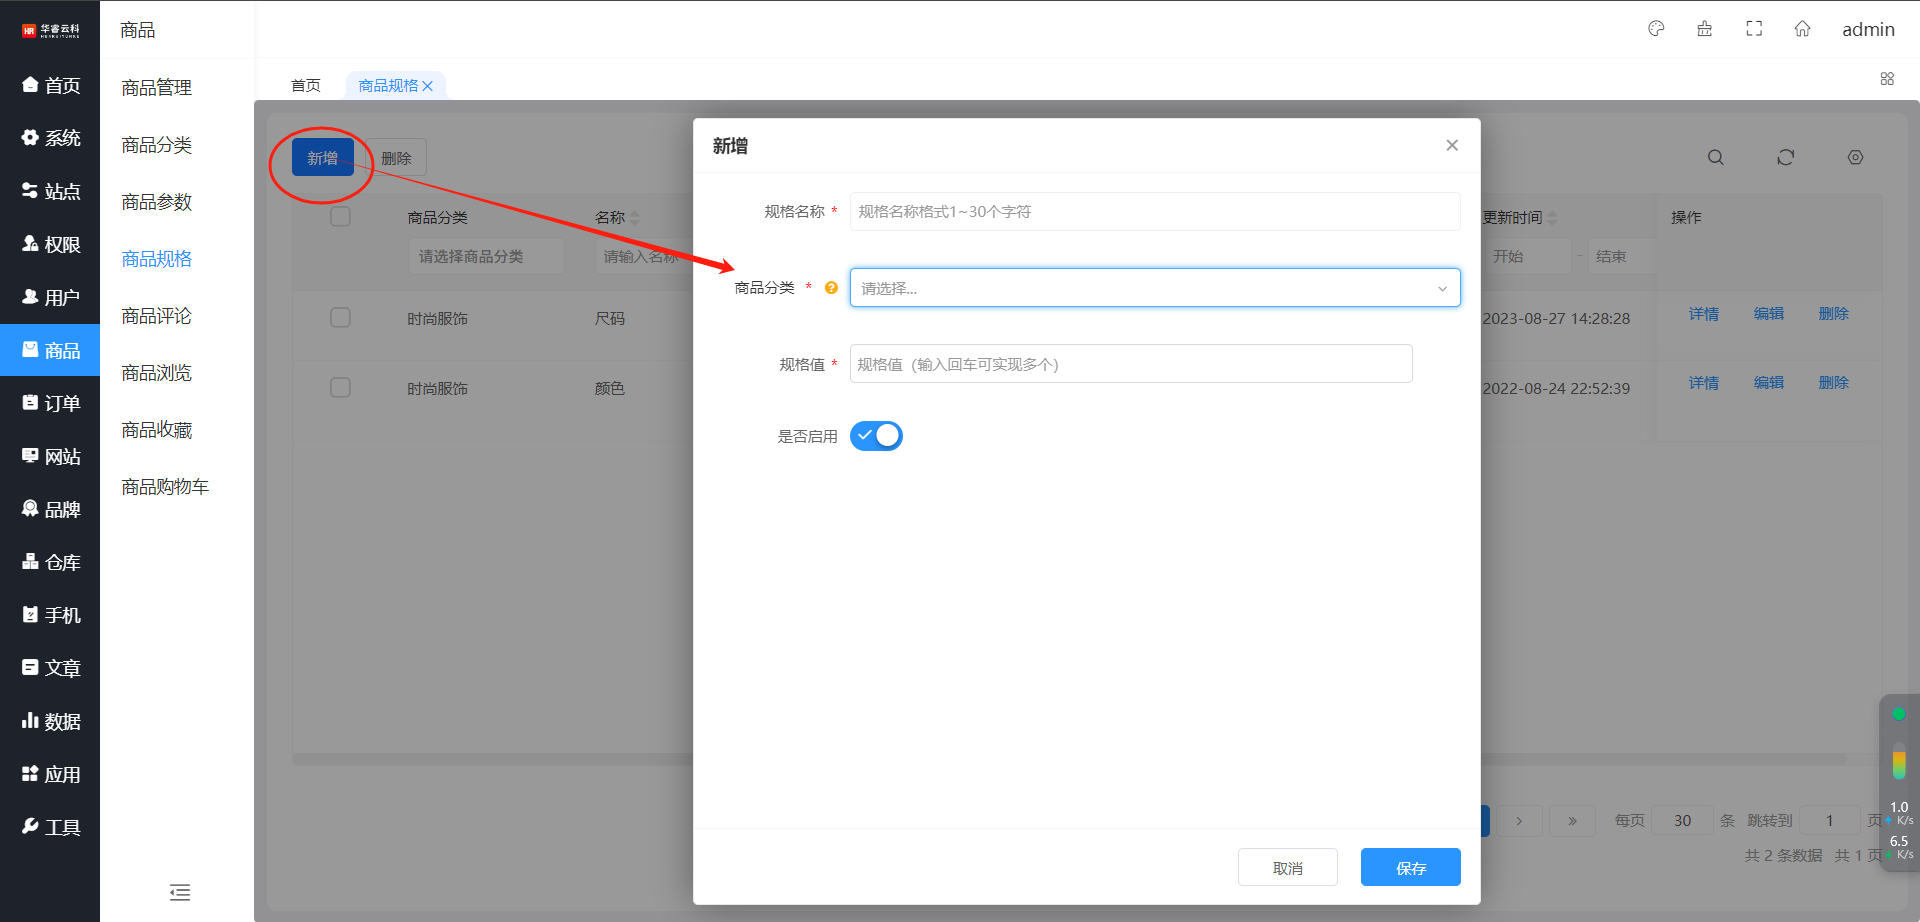Screen dimensions: 1920x922
Task: Check the checkbox for 尺码 row
Action: tap(340, 318)
